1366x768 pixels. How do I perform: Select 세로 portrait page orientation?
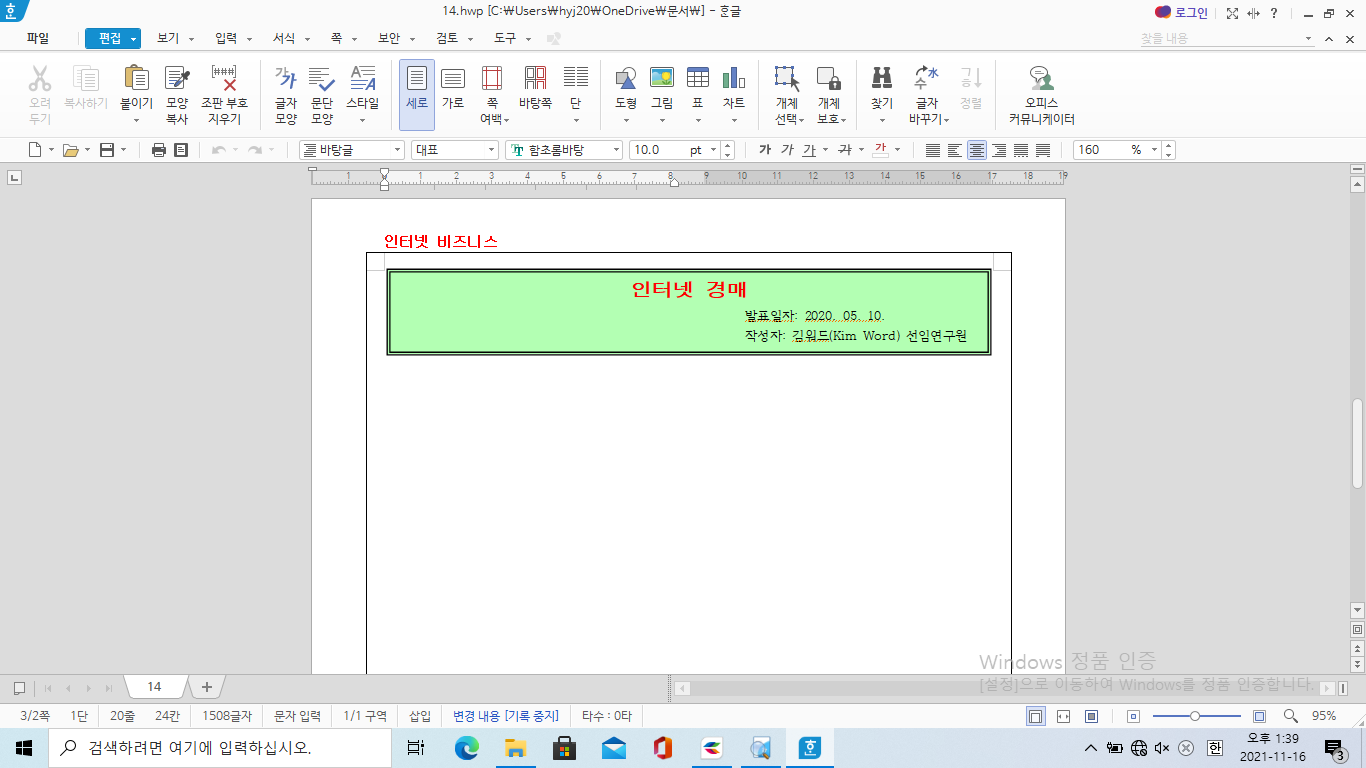(x=417, y=95)
